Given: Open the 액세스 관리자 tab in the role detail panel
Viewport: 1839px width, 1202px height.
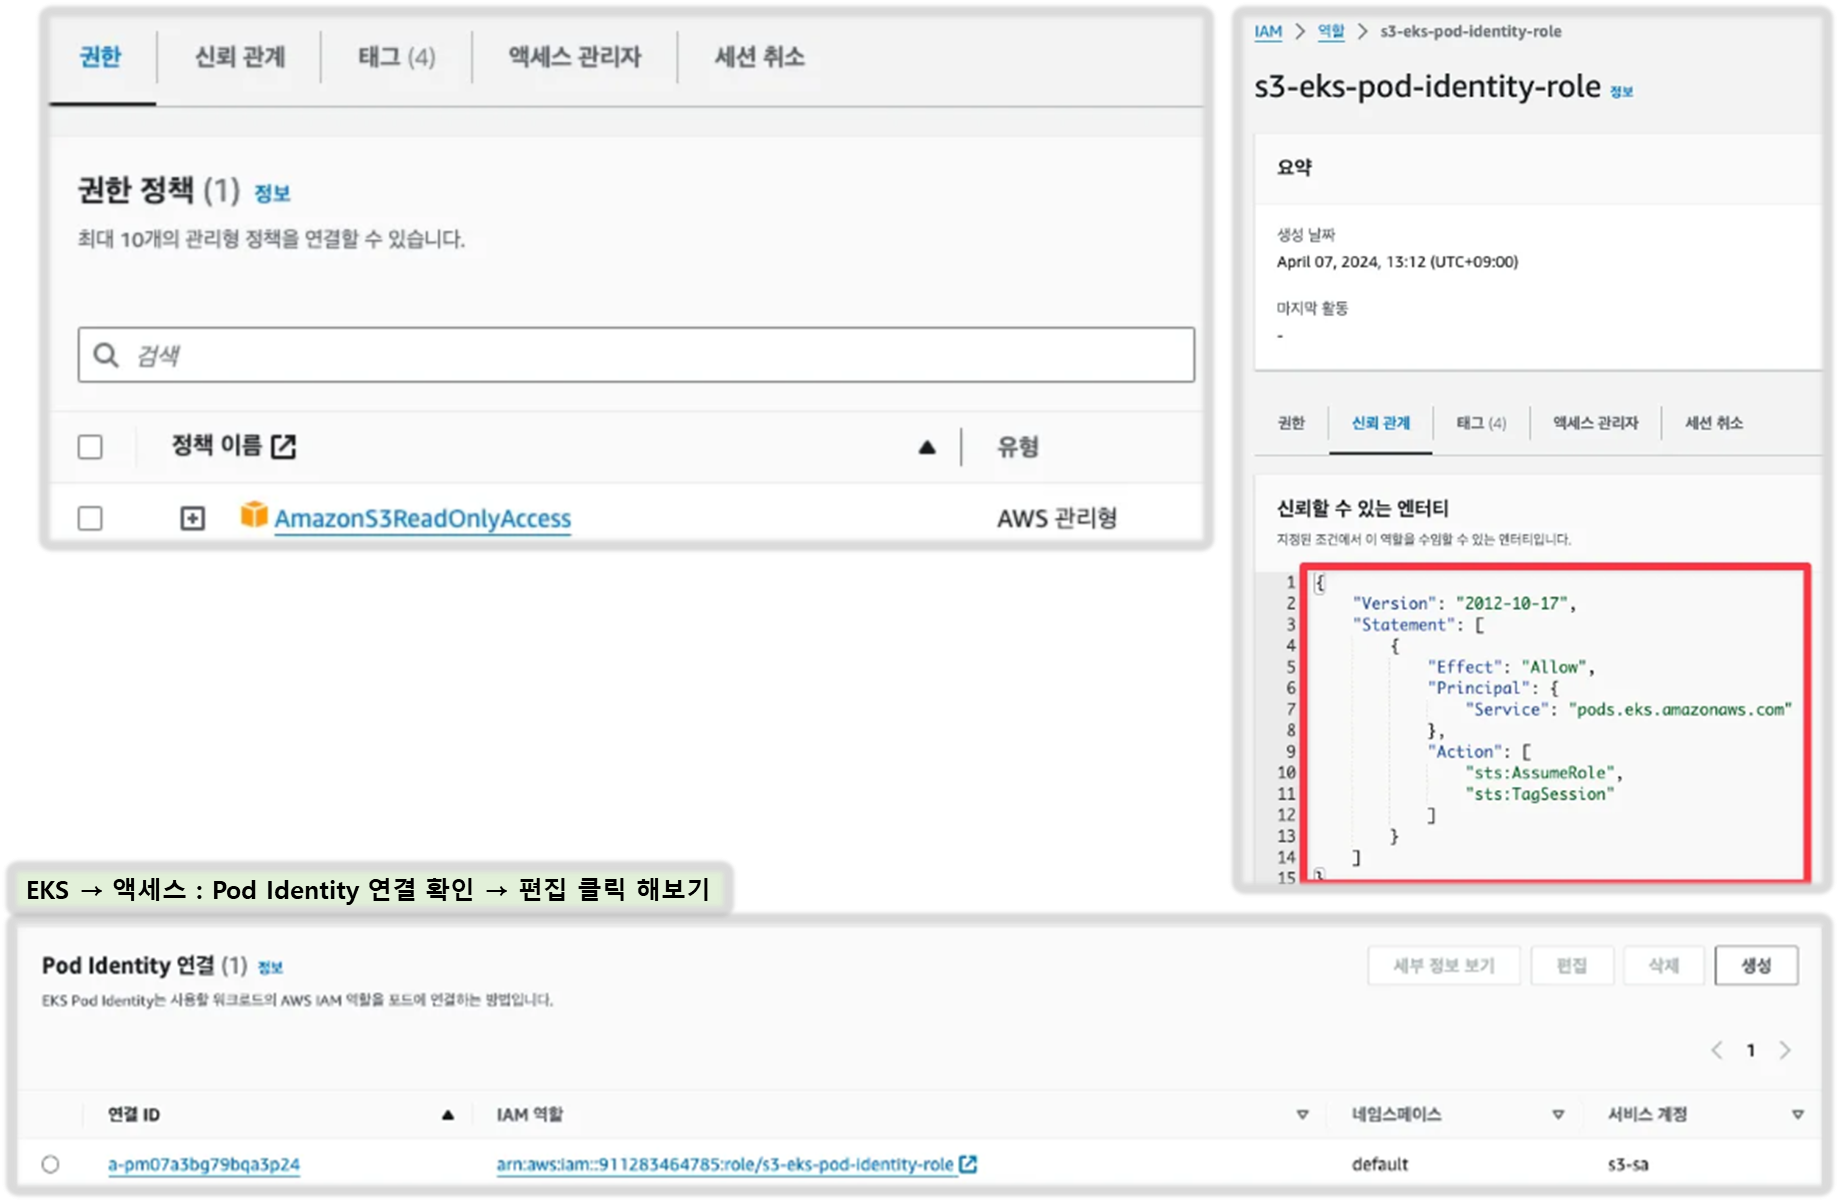Looking at the screenshot, I should [1596, 423].
